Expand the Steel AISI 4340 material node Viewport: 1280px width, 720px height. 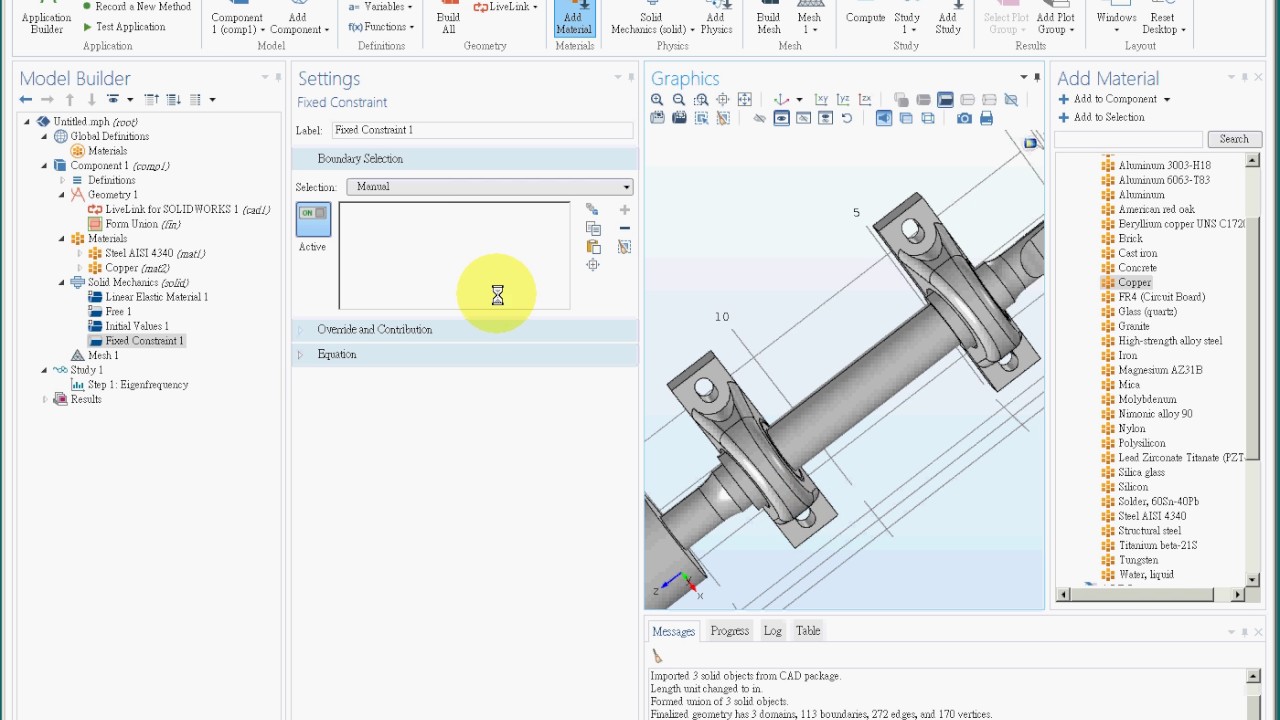coord(80,253)
